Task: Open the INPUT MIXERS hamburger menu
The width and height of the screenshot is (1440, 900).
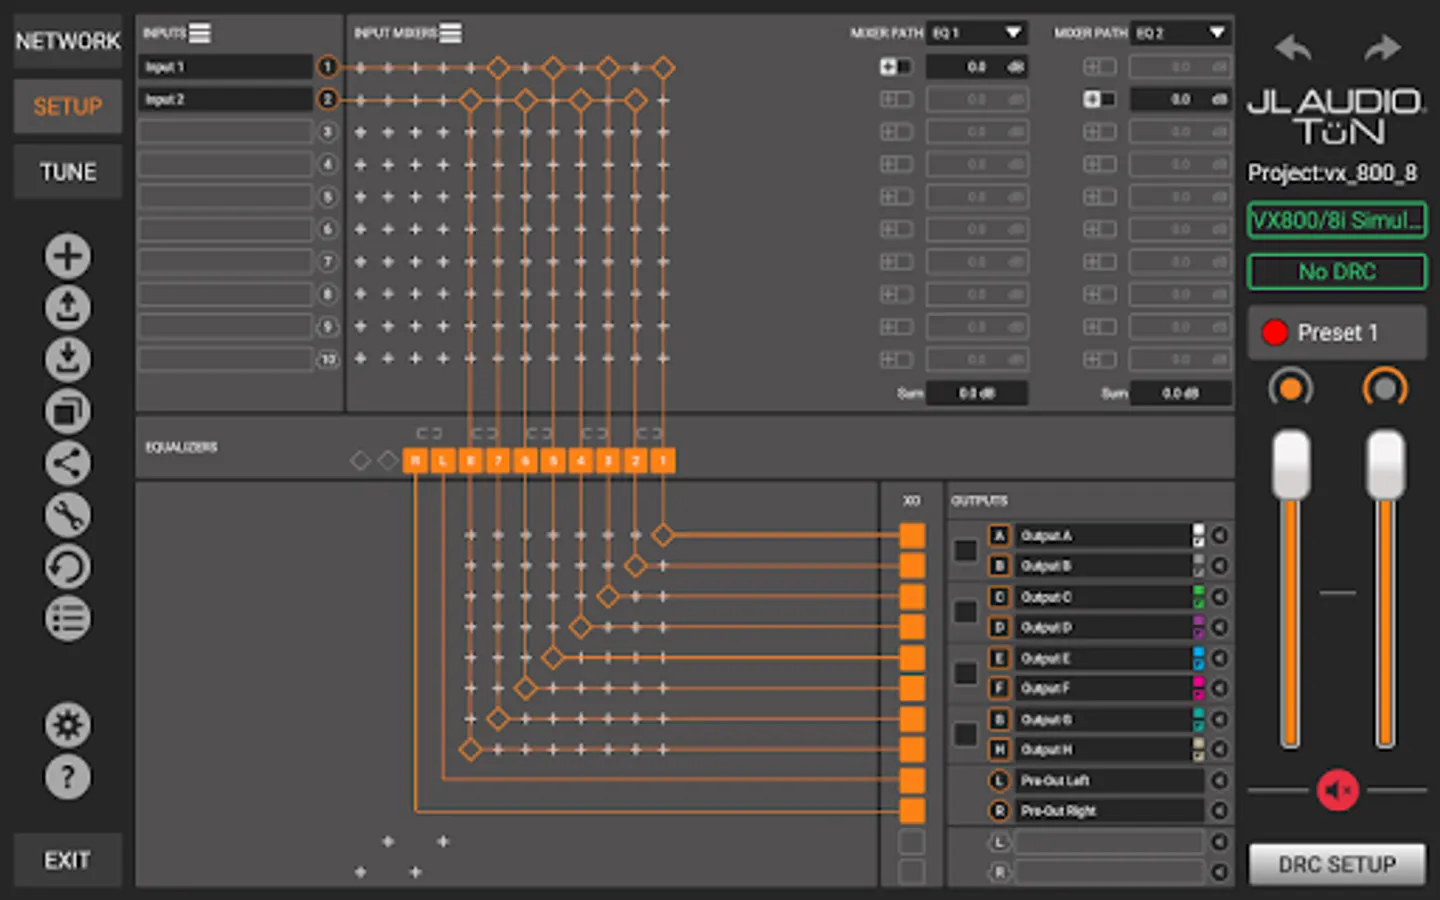Action: click(x=451, y=33)
